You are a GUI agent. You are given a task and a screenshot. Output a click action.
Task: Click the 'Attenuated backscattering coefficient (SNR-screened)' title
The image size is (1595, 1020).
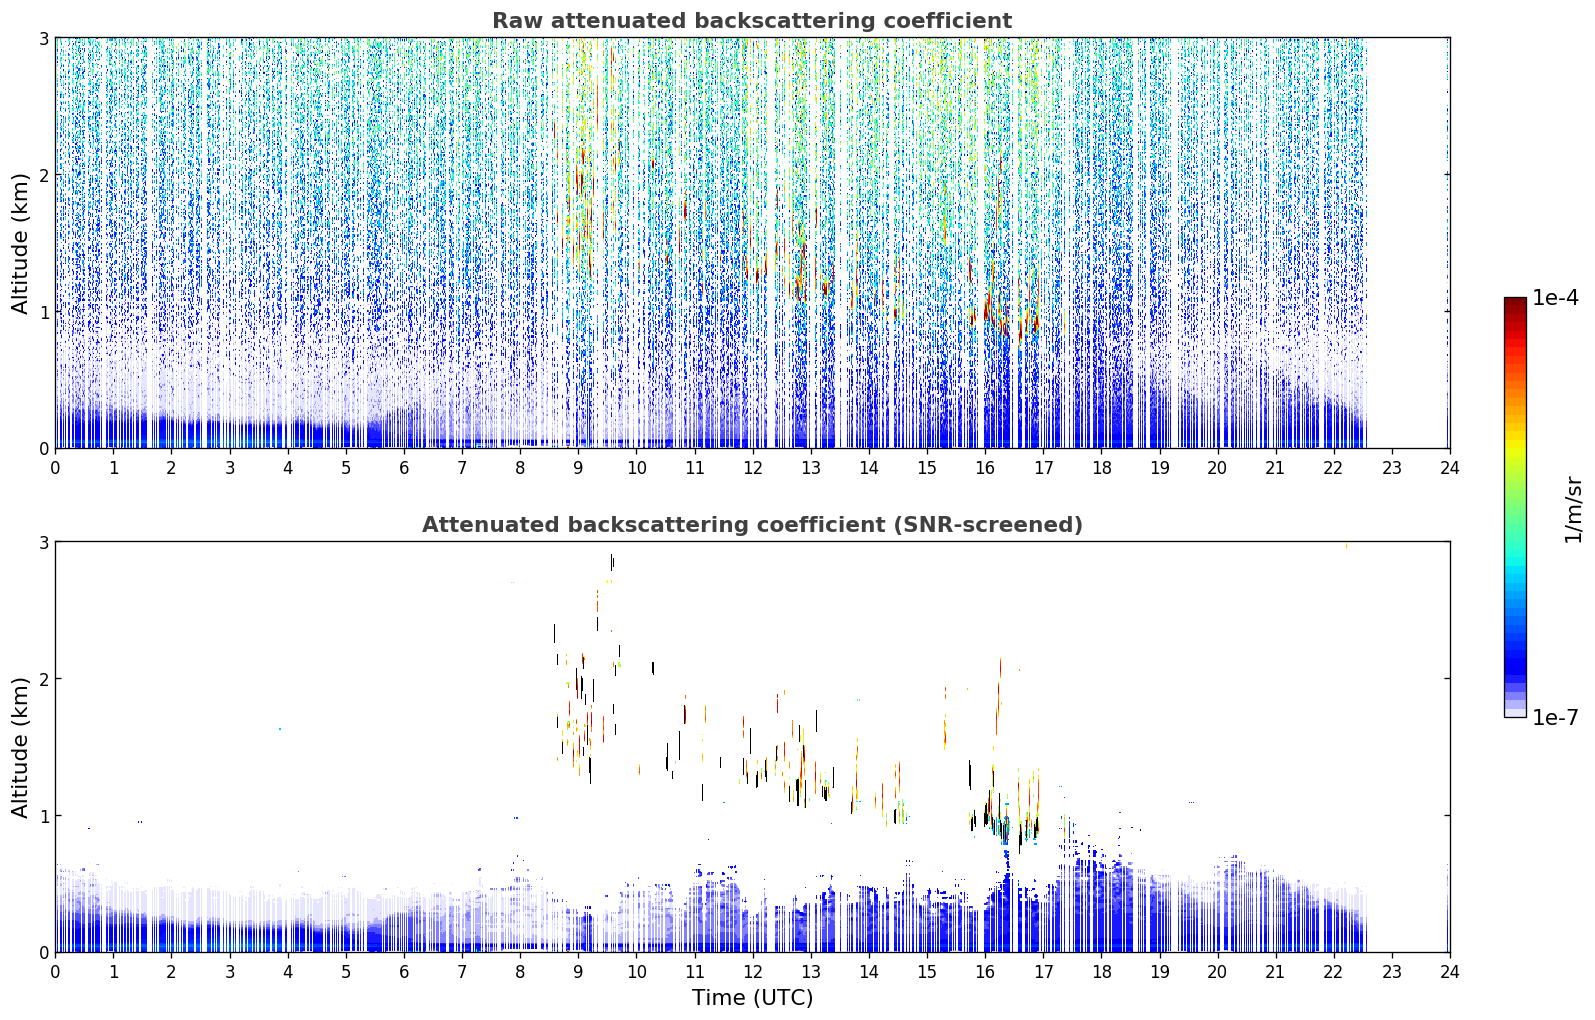pyautogui.click(x=752, y=525)
